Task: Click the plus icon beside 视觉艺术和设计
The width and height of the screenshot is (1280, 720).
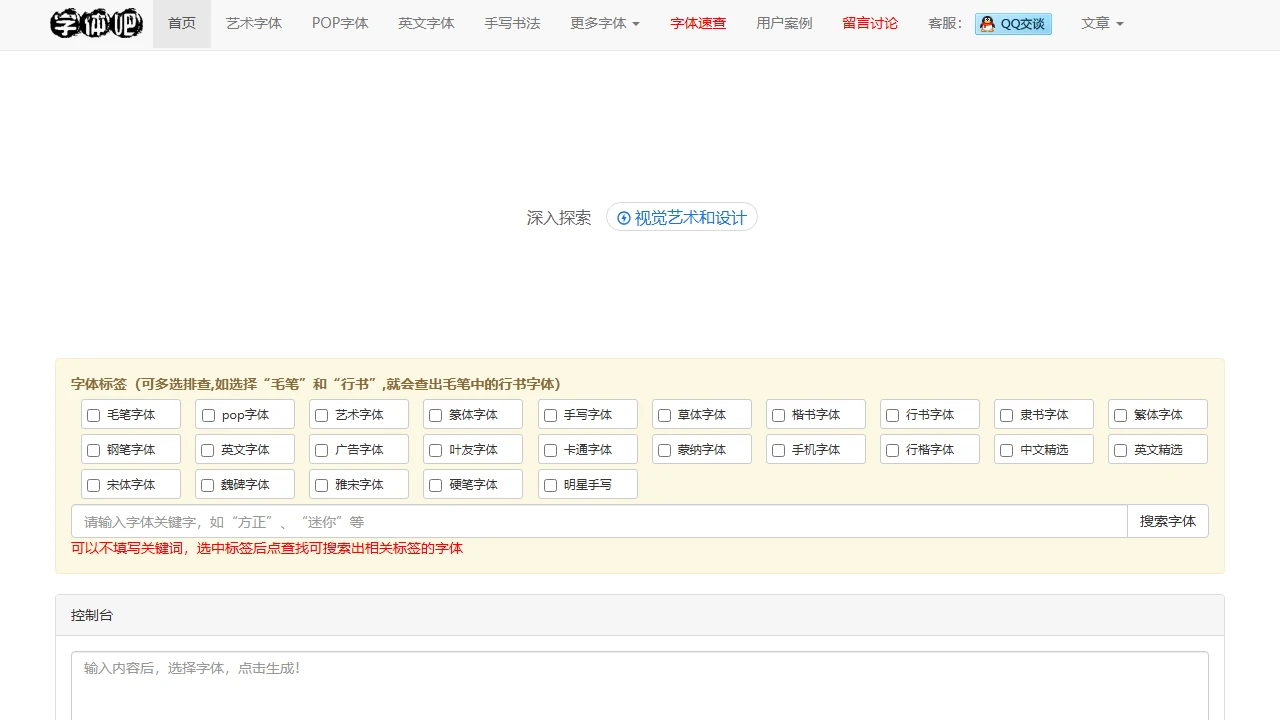Action: [x=625, y=217]
